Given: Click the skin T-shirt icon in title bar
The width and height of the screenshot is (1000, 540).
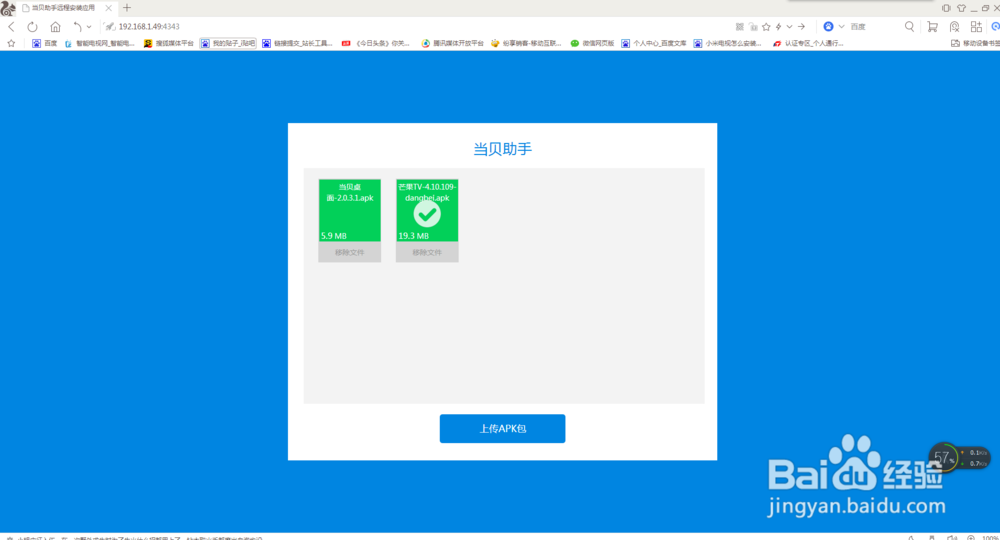Looking at the screenshot, I should (961, 8).
